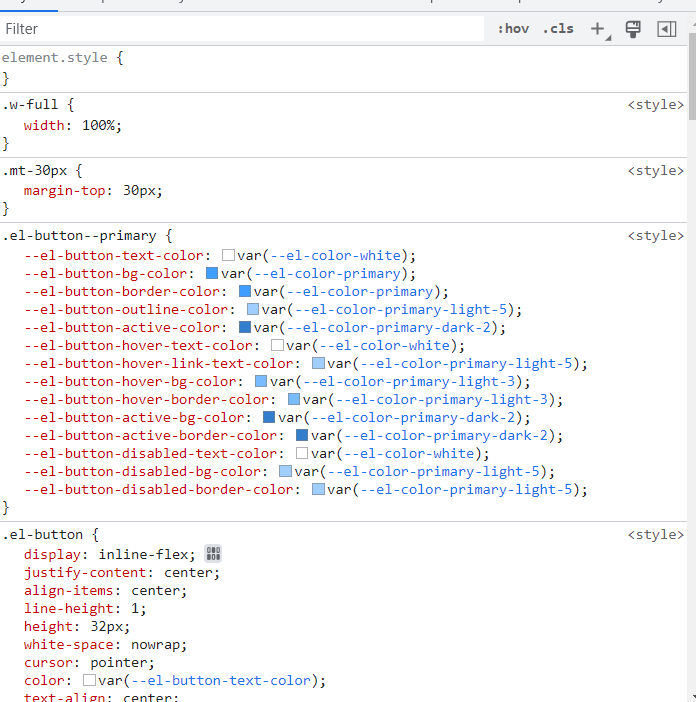Follow --el-color-primary link in bg-color row
Image resolution: width=696 pixels, height=702 pixels.
click(327, 274)
